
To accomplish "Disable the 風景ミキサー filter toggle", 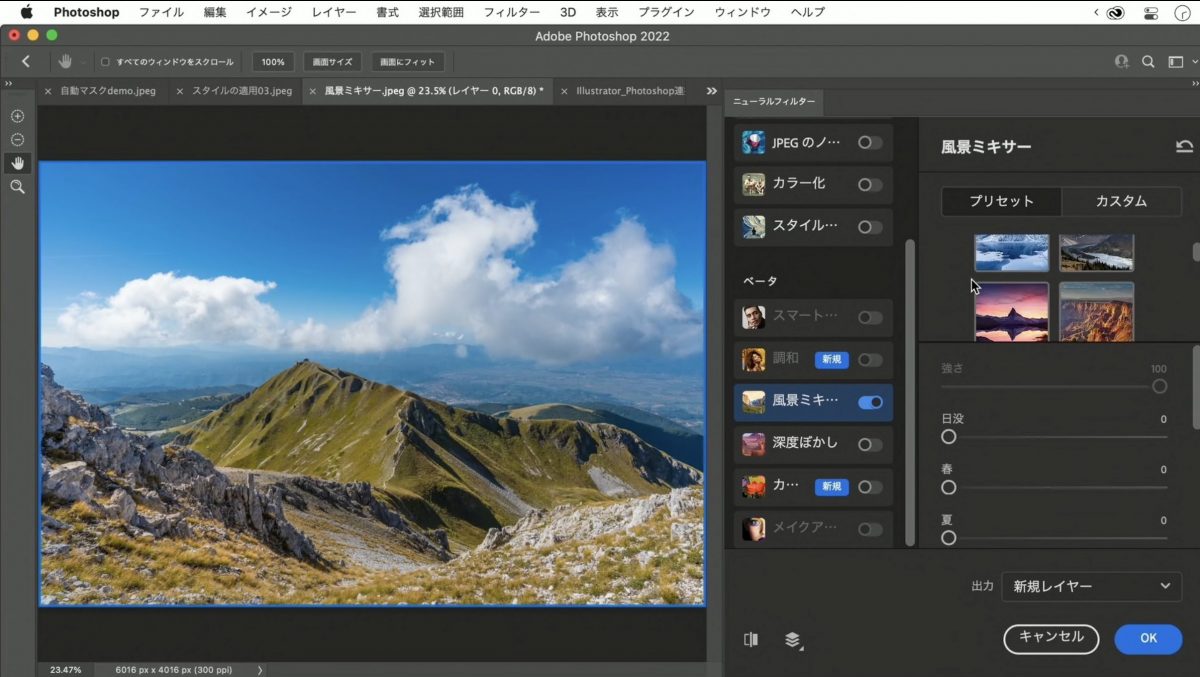I will tap(870, 402).
